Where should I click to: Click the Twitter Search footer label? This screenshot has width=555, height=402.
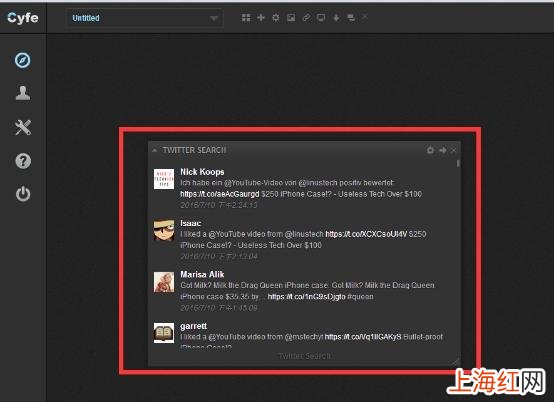(304, 356)
